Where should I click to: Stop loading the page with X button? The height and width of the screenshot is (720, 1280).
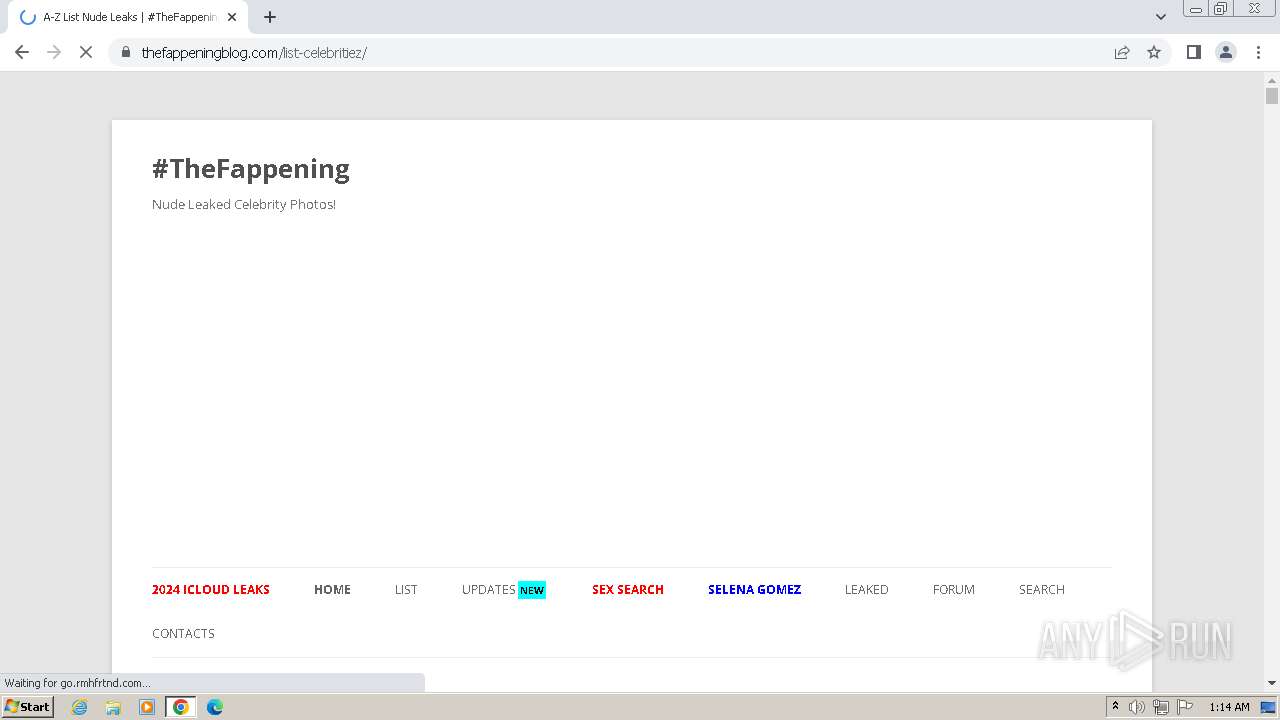pyautogui.click(x=86, y=52)
